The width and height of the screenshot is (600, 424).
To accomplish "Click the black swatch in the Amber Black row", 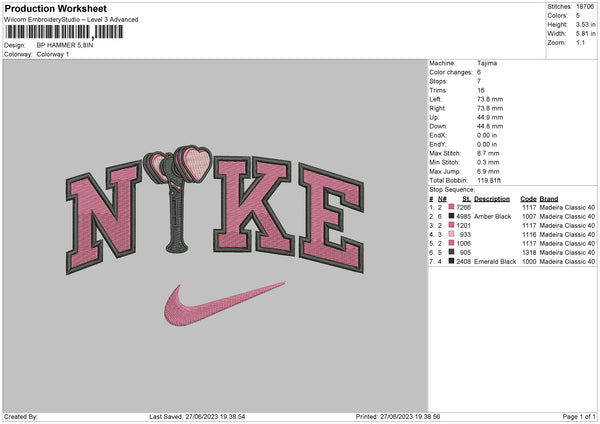I will click(452, 216).
